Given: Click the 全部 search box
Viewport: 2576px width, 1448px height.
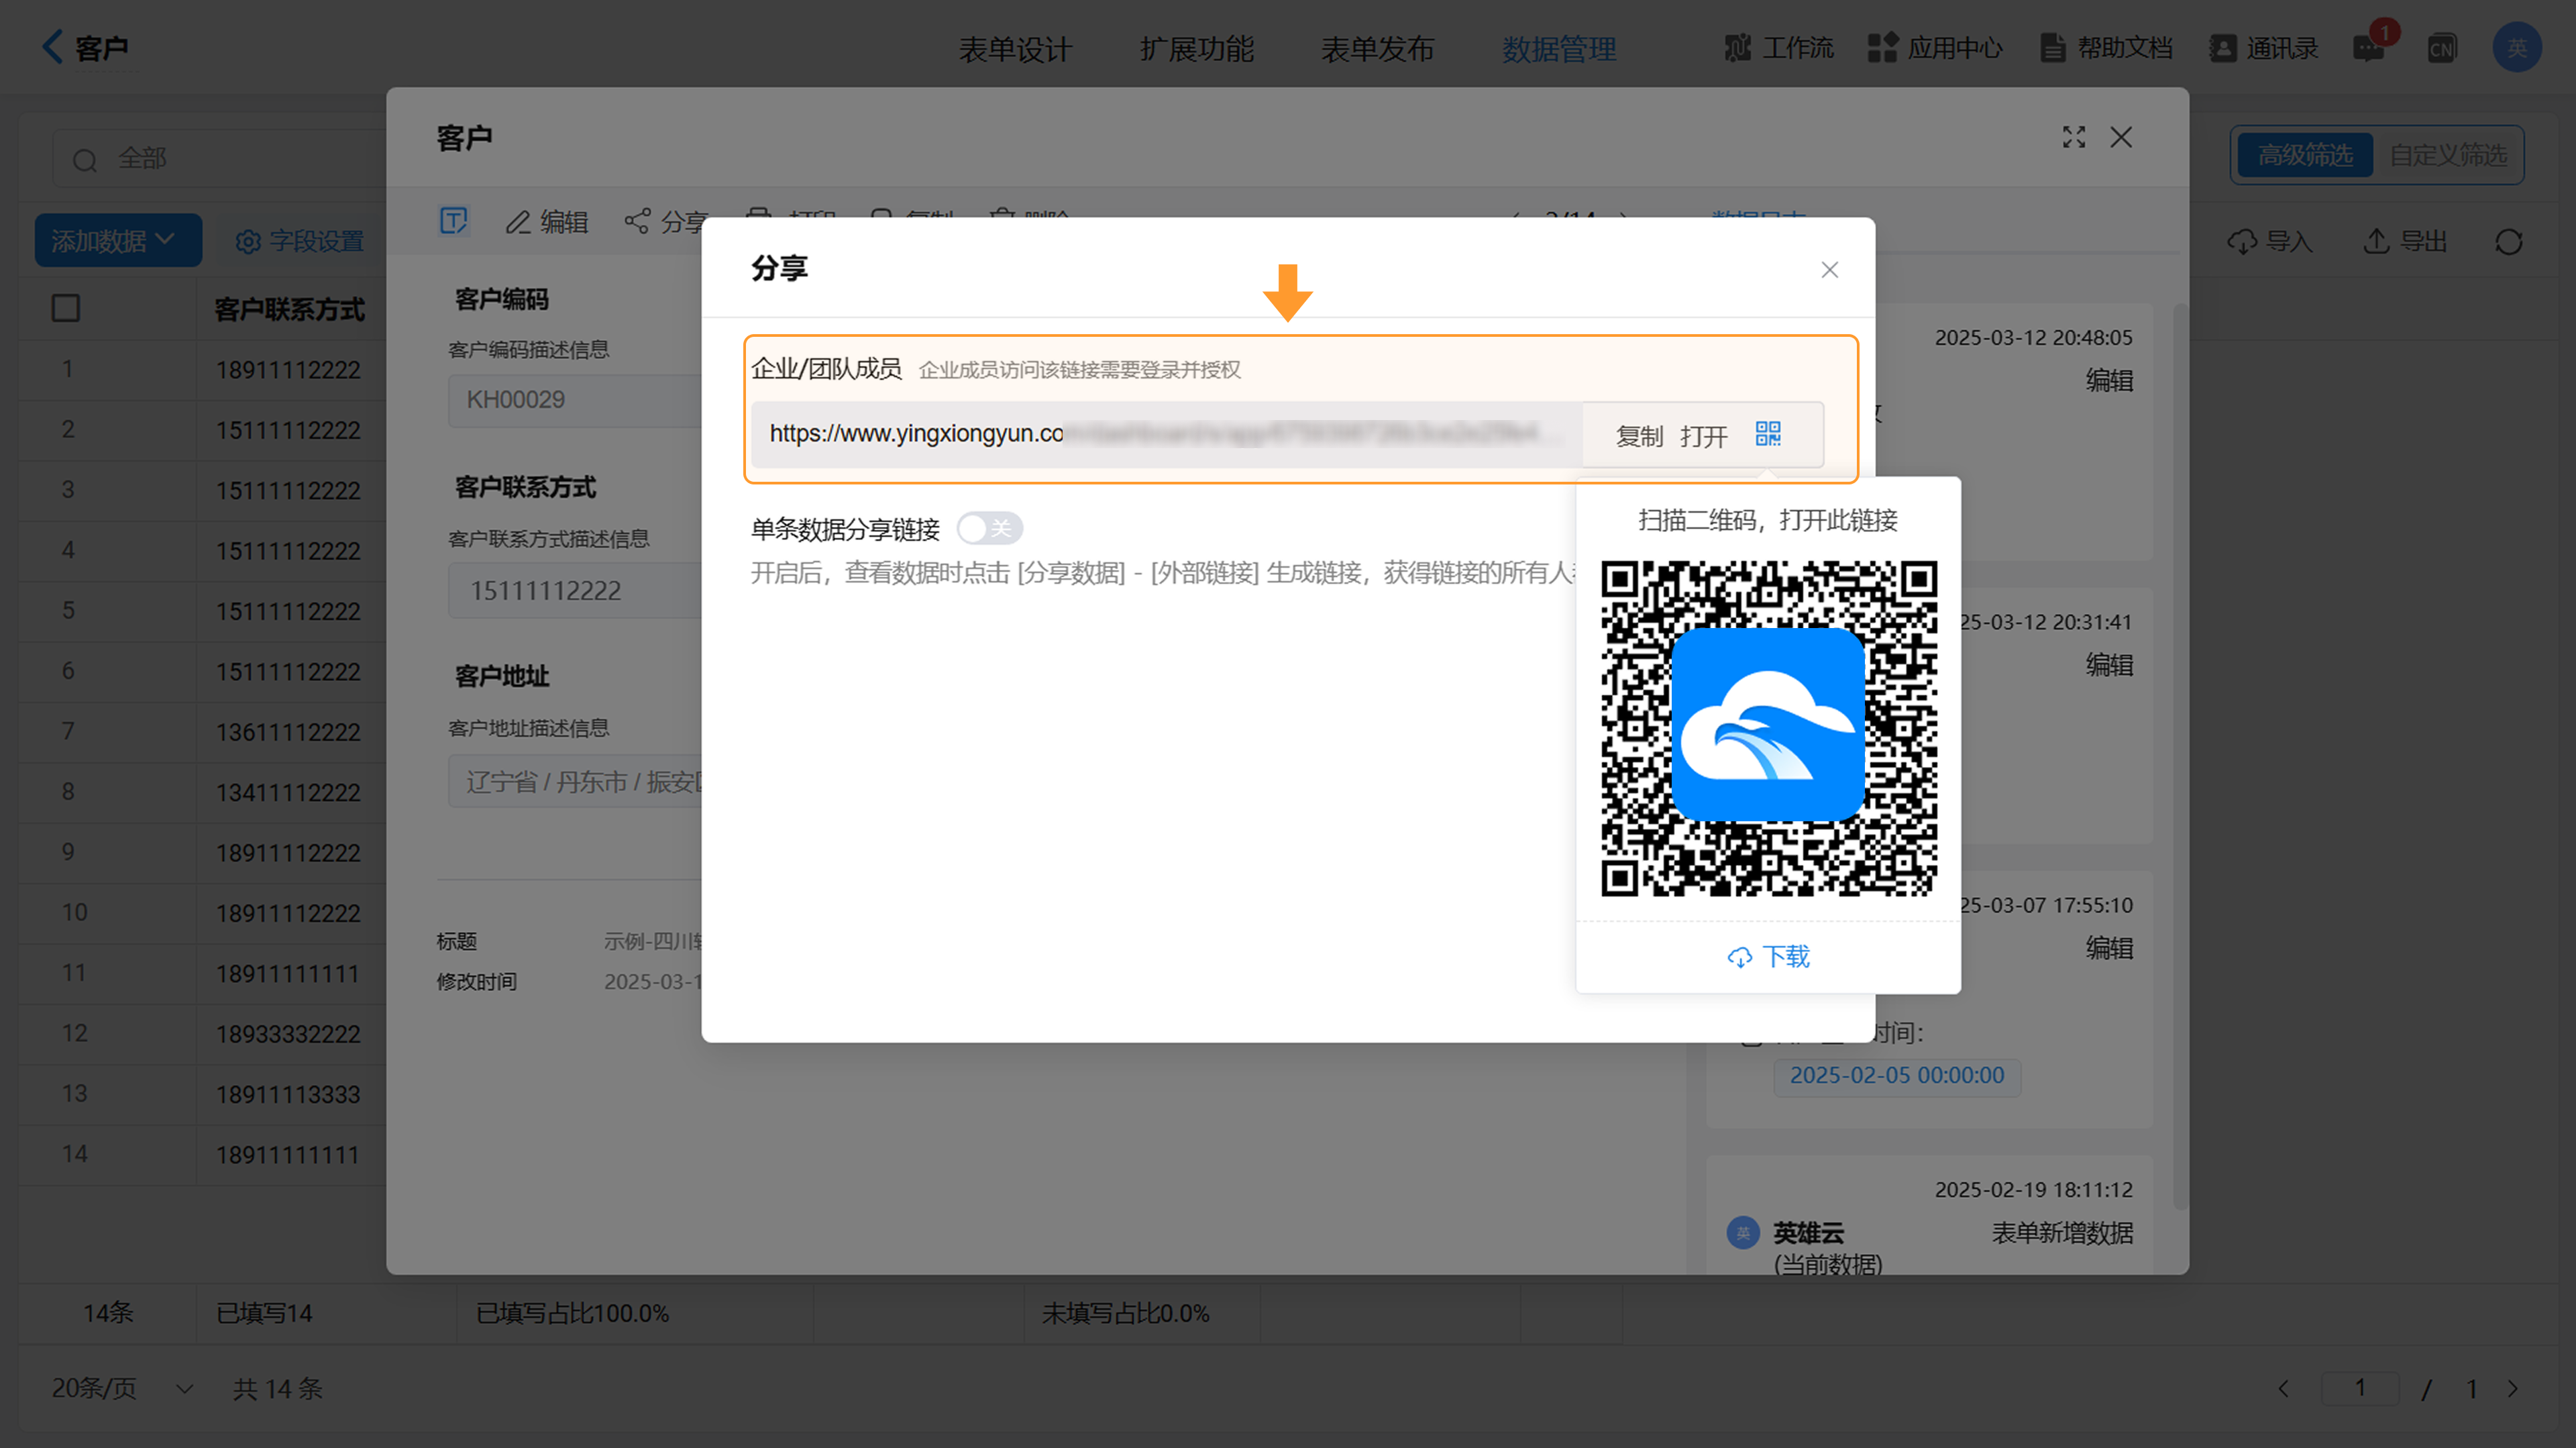Looking at the screenshot, I should click(220, 159).
